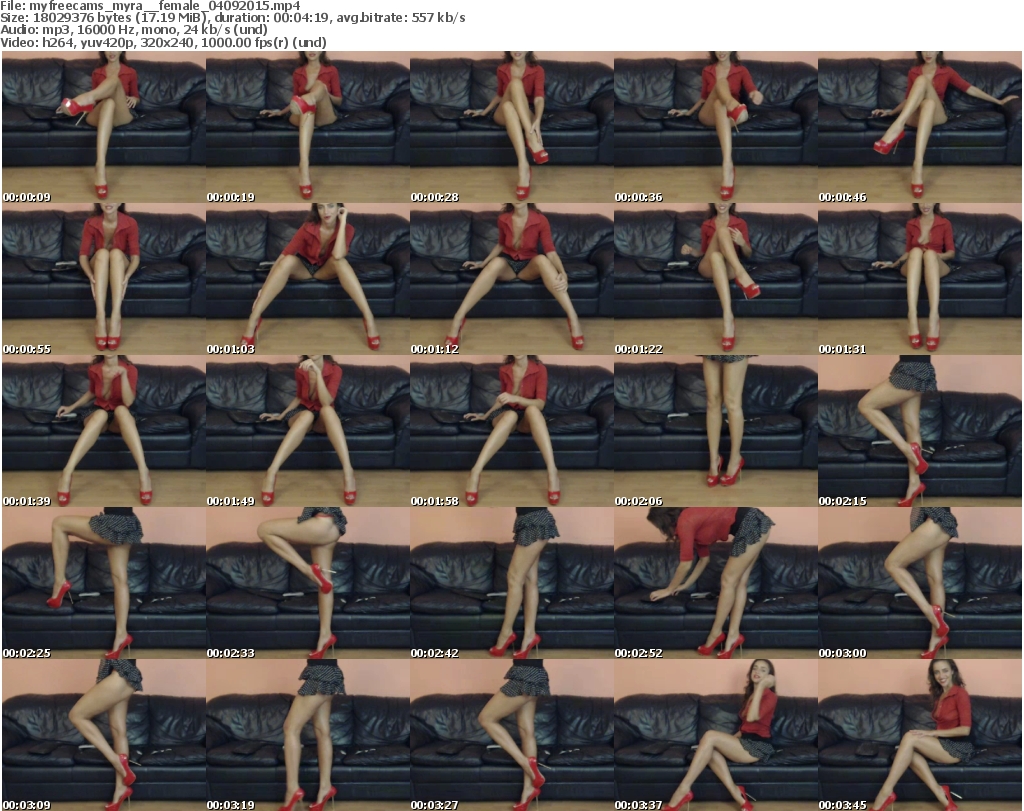This screenshot has height=811, width=1024.
Task: Select the thumbnail timestamped 00:00:46
Action: coord(920,127)
